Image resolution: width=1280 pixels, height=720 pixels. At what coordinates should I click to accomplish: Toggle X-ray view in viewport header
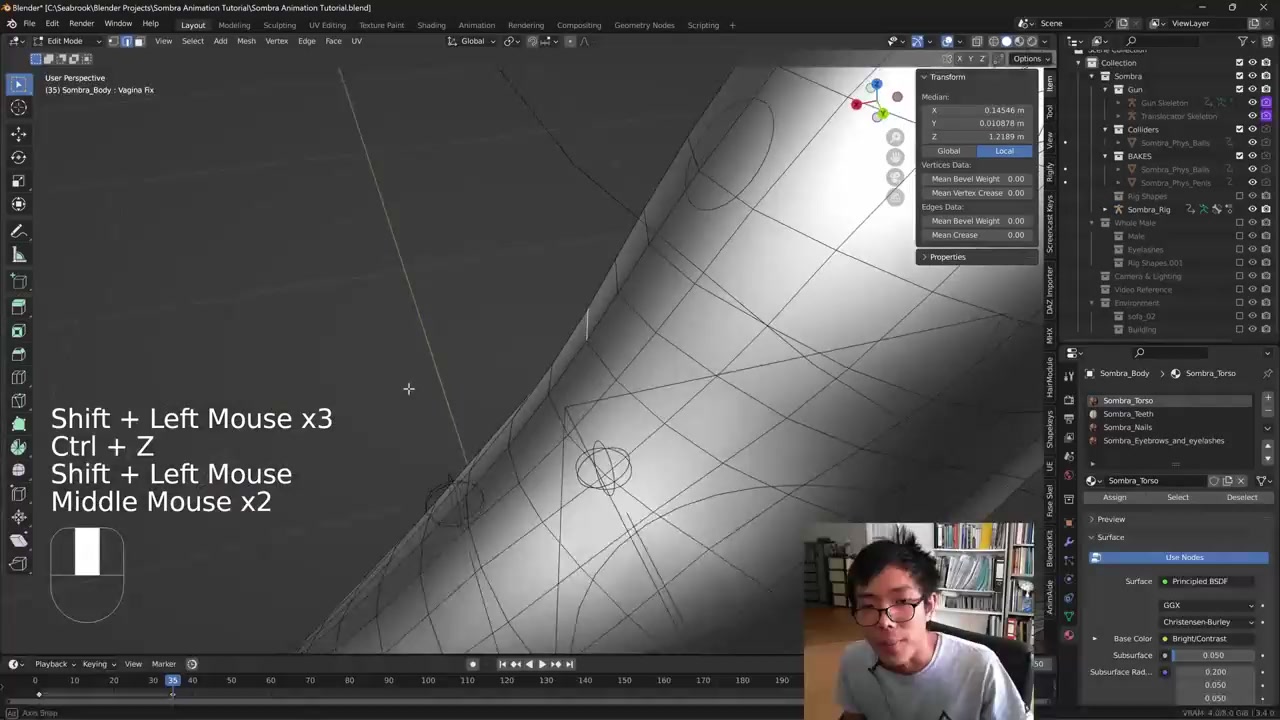point(977,41)
